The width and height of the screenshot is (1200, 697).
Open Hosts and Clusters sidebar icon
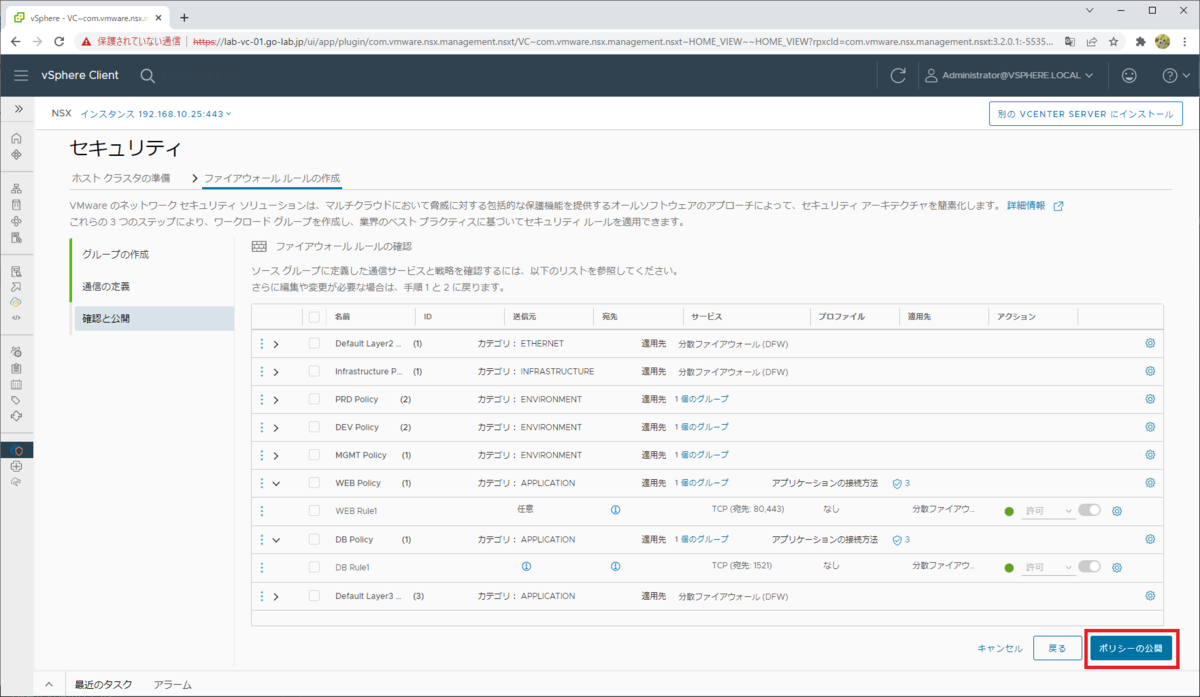[x=16, y=188]
